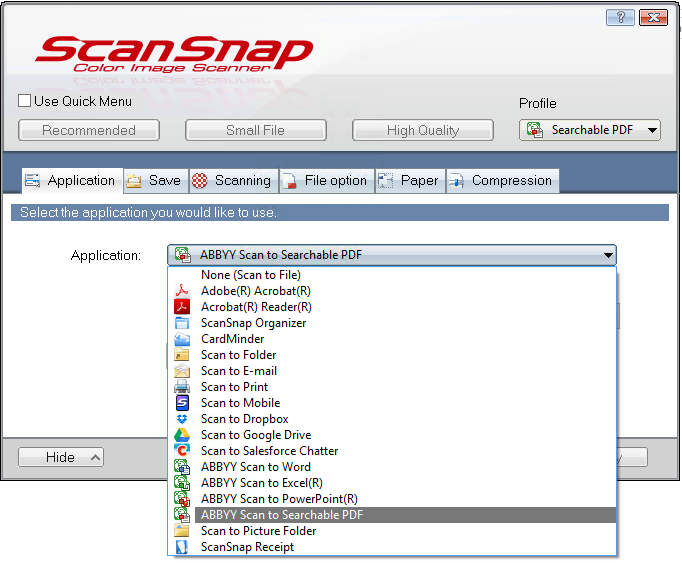
Task: Click the Scan to Mobile icon
Action: (182, 403)
